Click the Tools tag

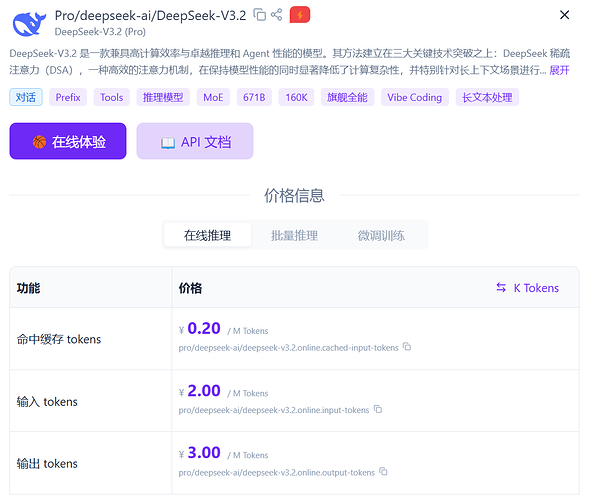pos(111,97)
